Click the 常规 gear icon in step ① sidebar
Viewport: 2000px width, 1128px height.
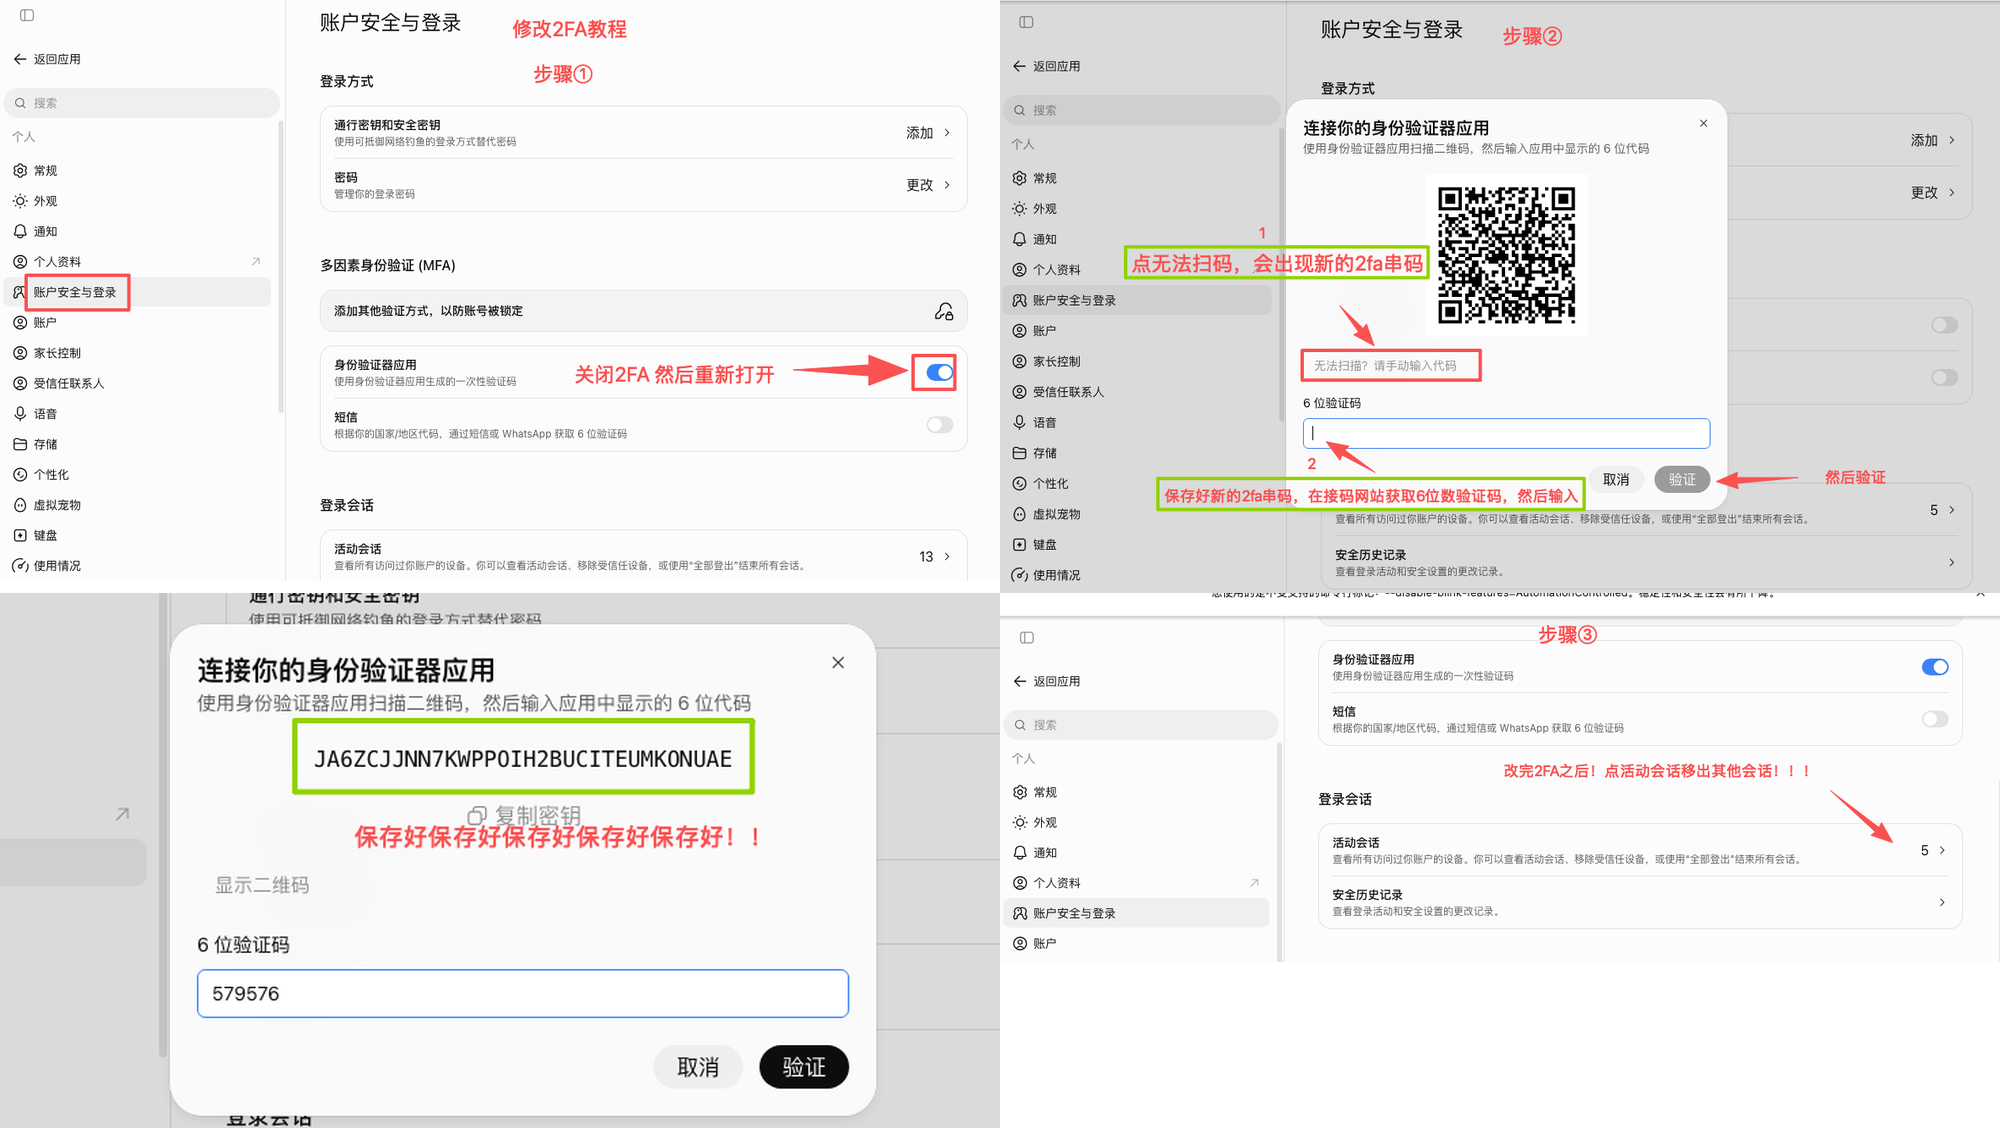(20, 171)
